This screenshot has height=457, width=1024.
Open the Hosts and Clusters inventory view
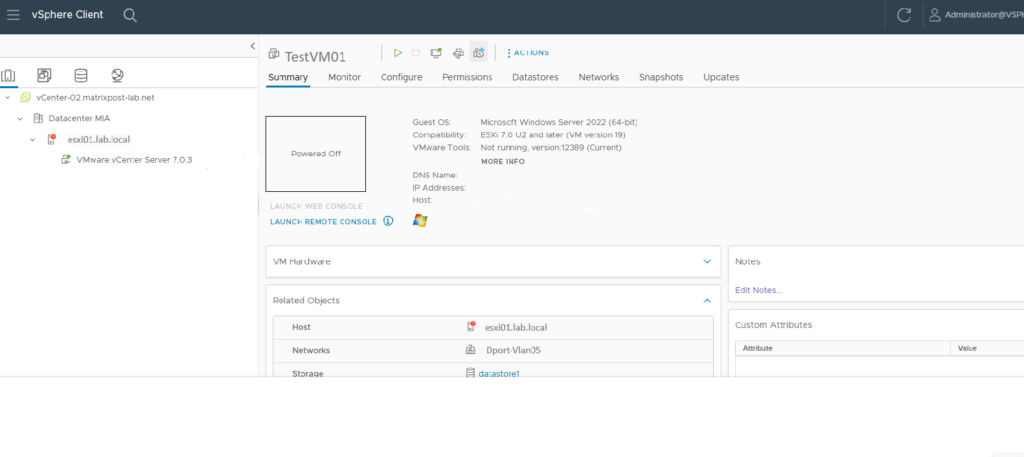[x=10, y=75]
